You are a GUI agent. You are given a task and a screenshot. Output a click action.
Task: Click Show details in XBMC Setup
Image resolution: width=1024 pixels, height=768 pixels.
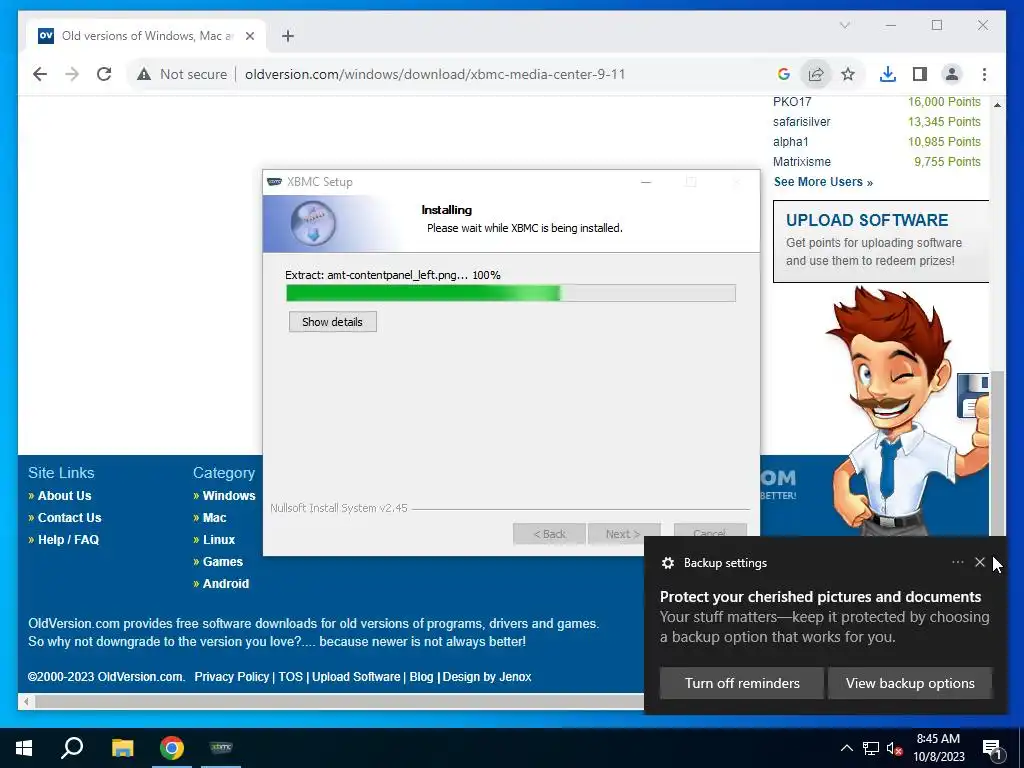coord(332,322)
